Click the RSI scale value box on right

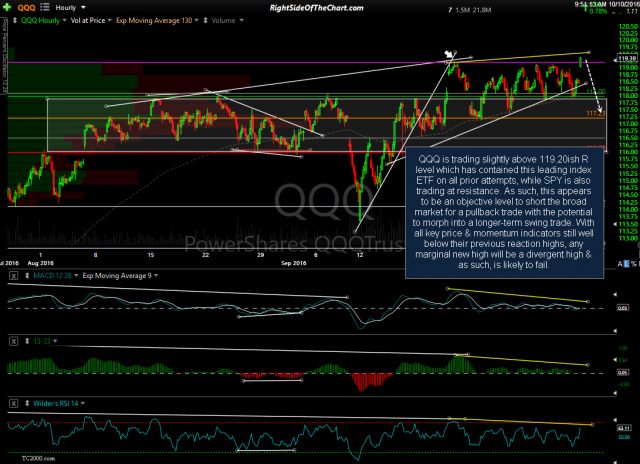[624, 428]
